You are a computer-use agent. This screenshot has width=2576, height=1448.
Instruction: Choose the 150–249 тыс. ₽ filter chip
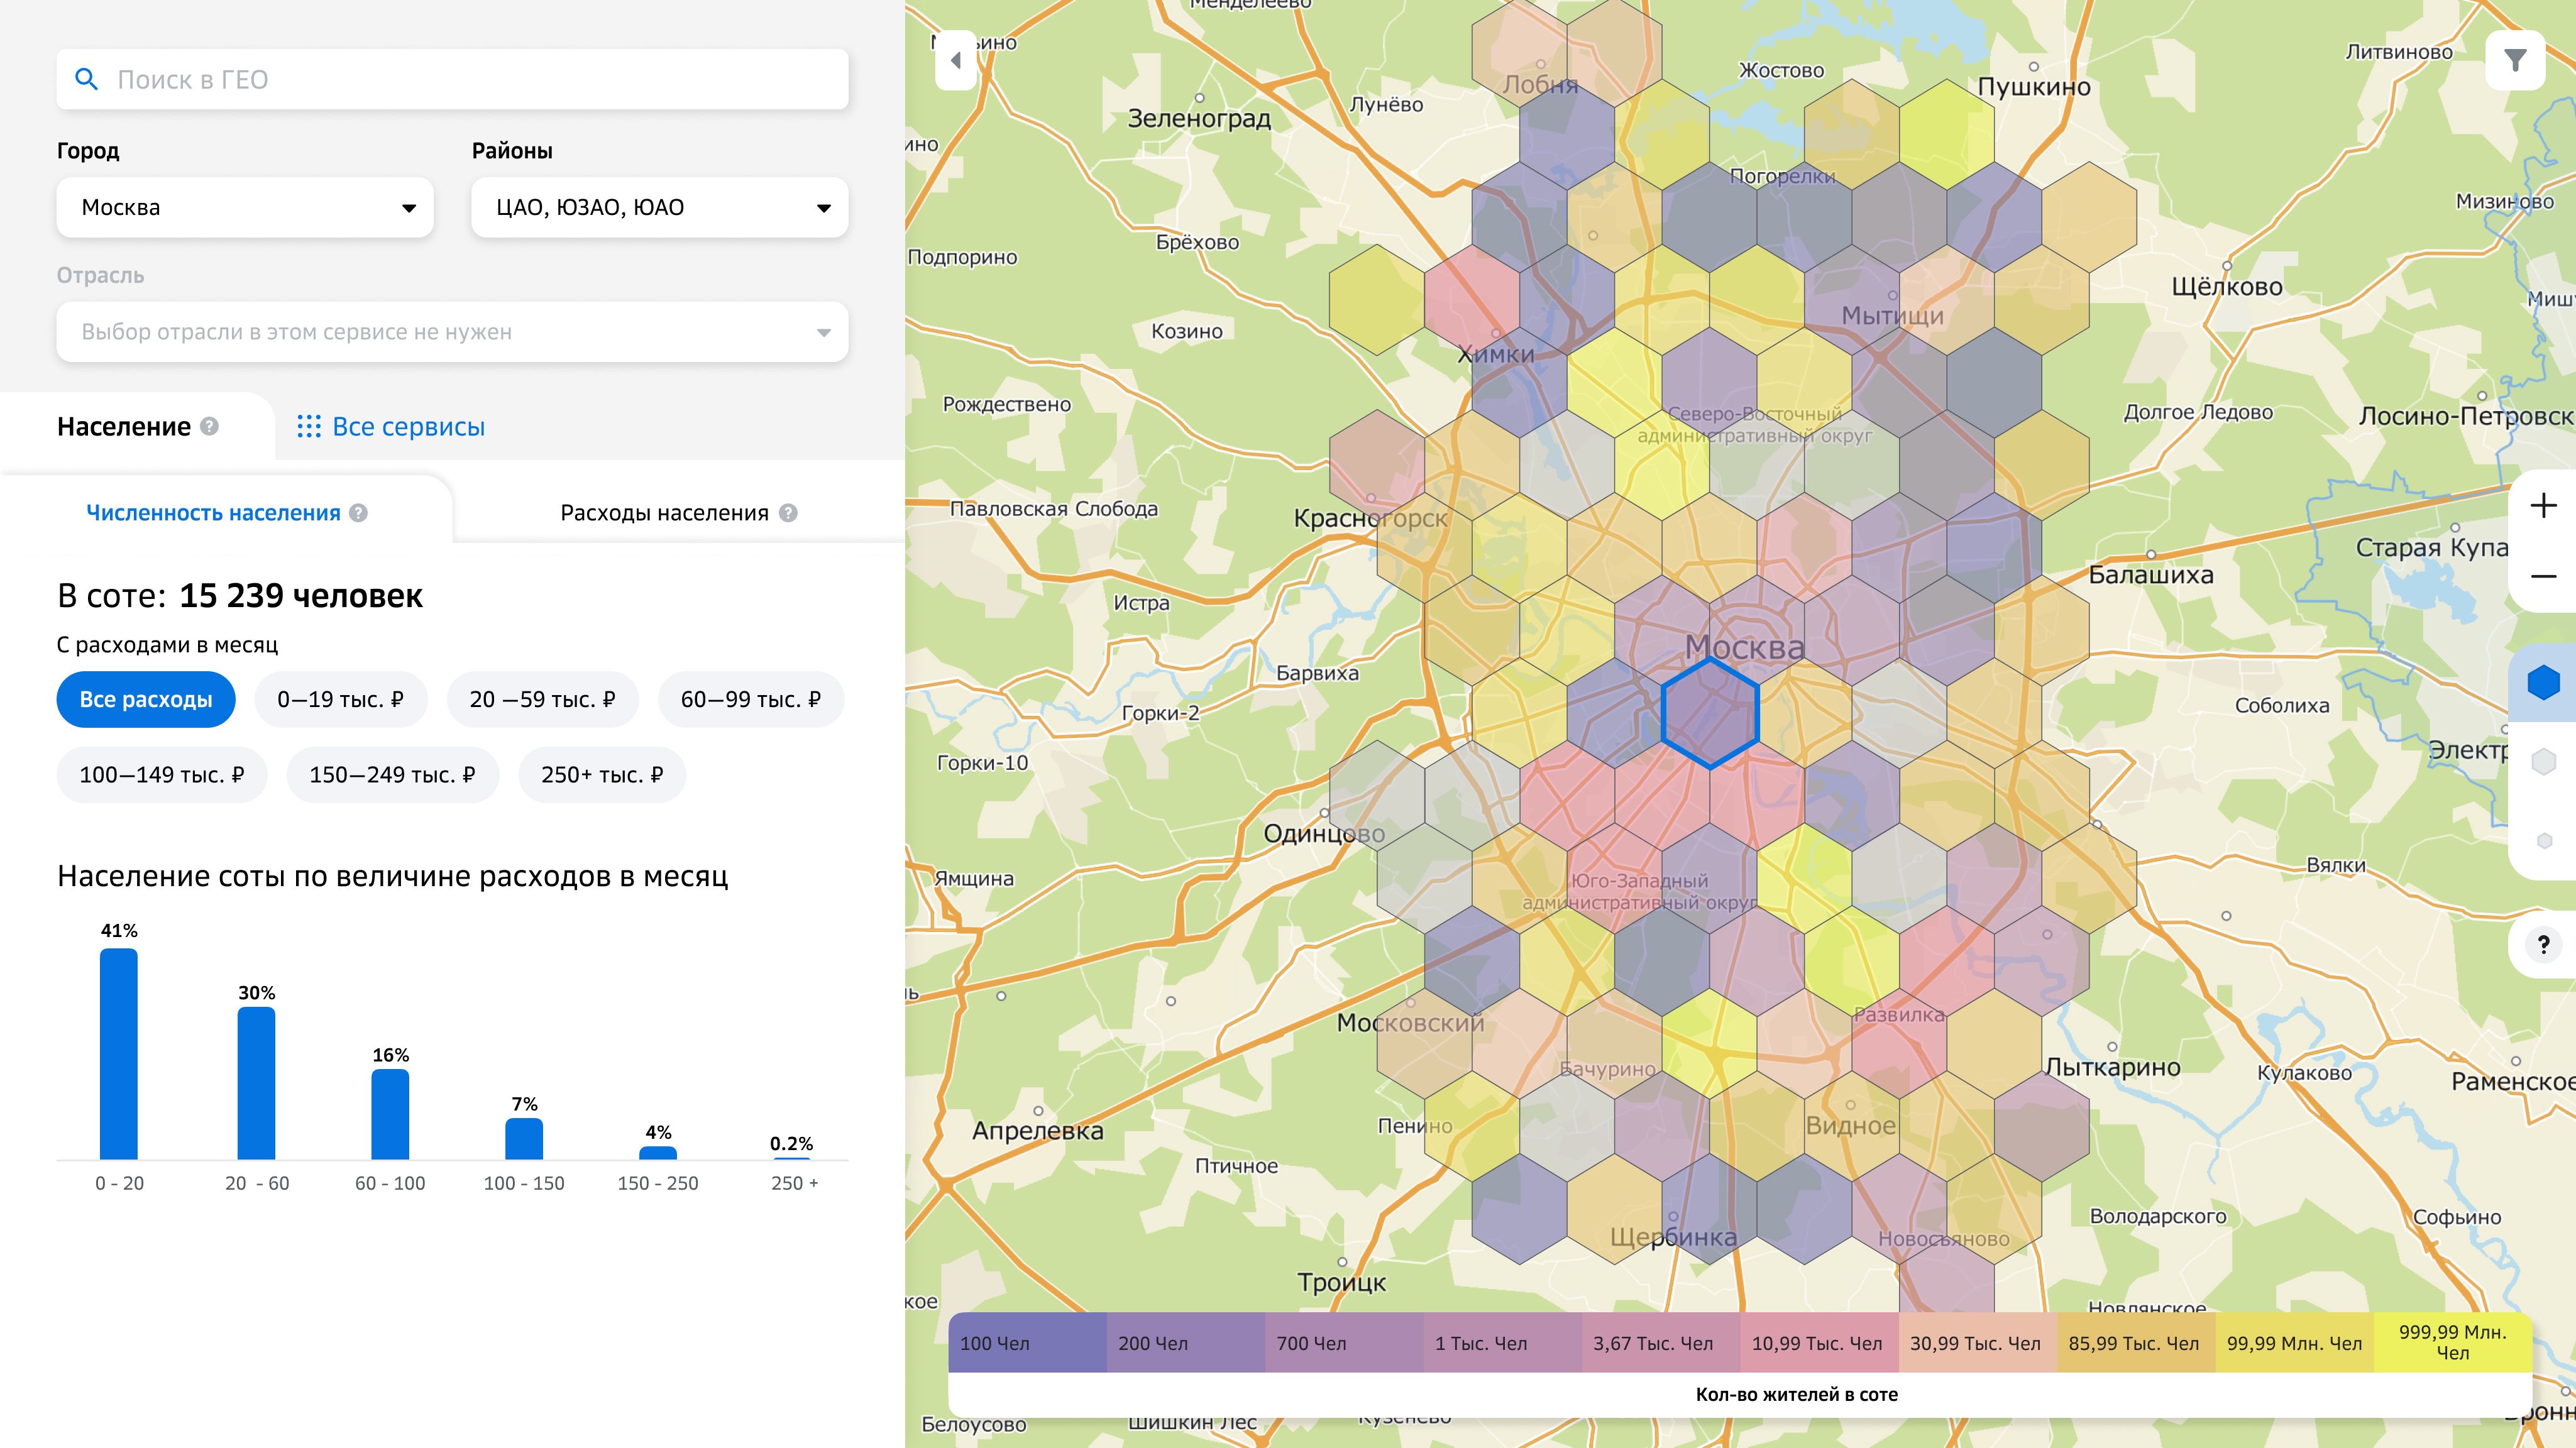pos(393,775)
